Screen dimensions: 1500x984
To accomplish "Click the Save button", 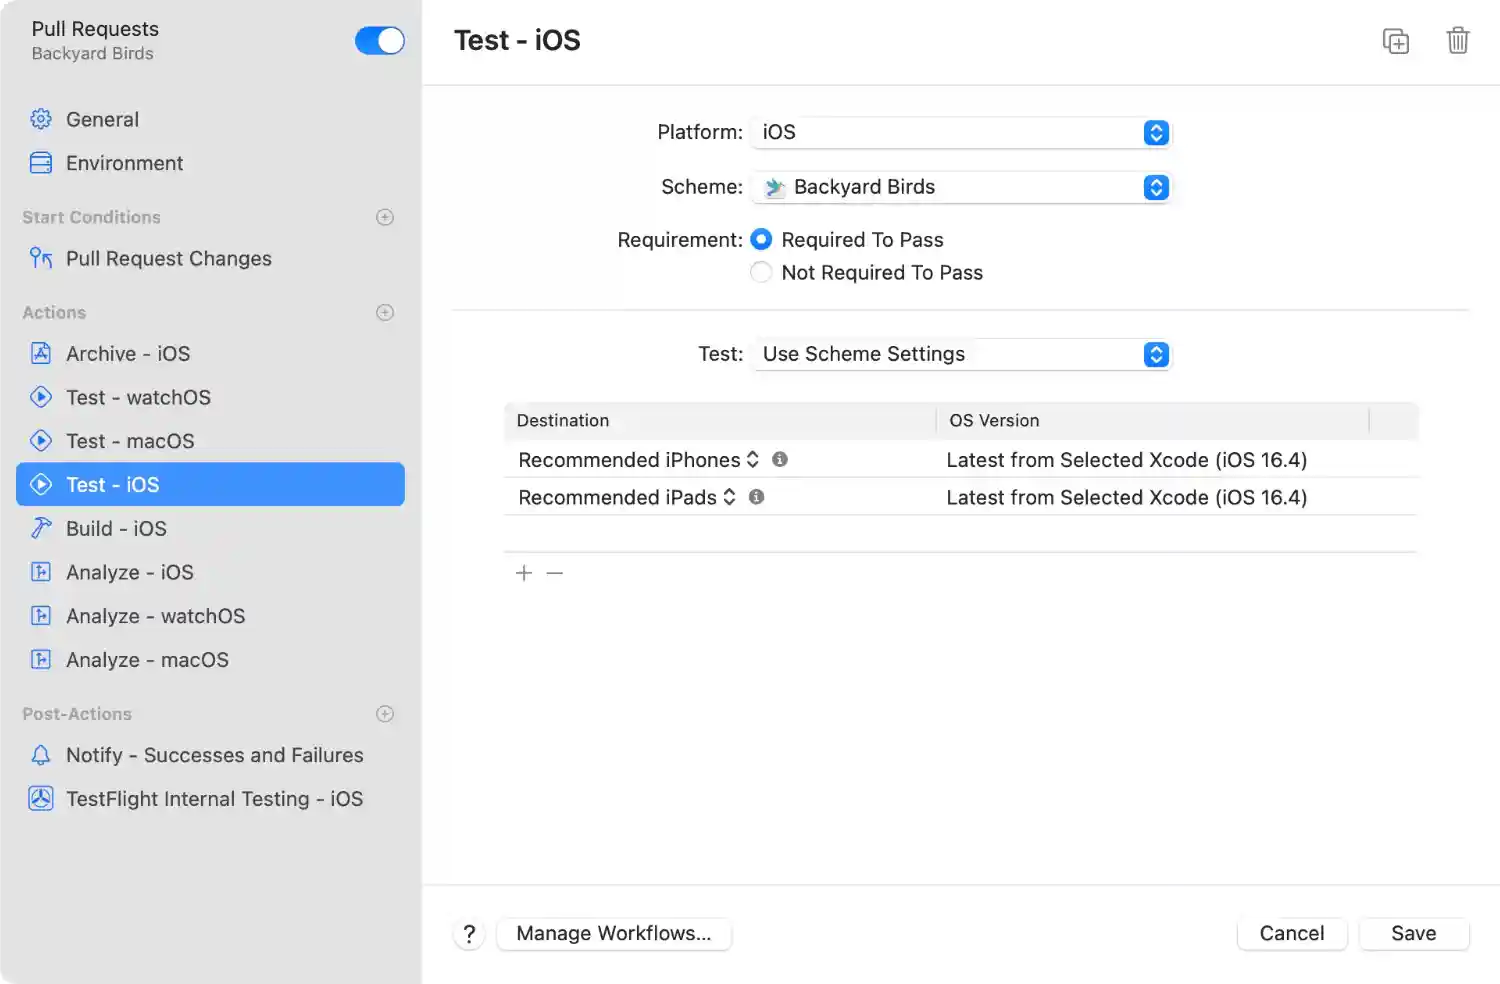I will click(1413, 934).
